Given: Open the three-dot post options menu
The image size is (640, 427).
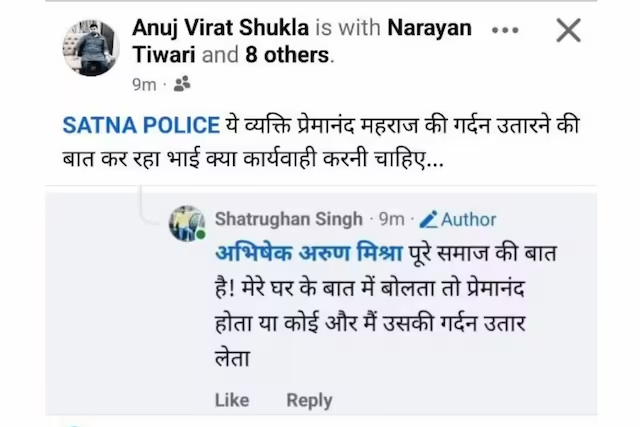Looking at the screenshot, I should click(505, 29).
